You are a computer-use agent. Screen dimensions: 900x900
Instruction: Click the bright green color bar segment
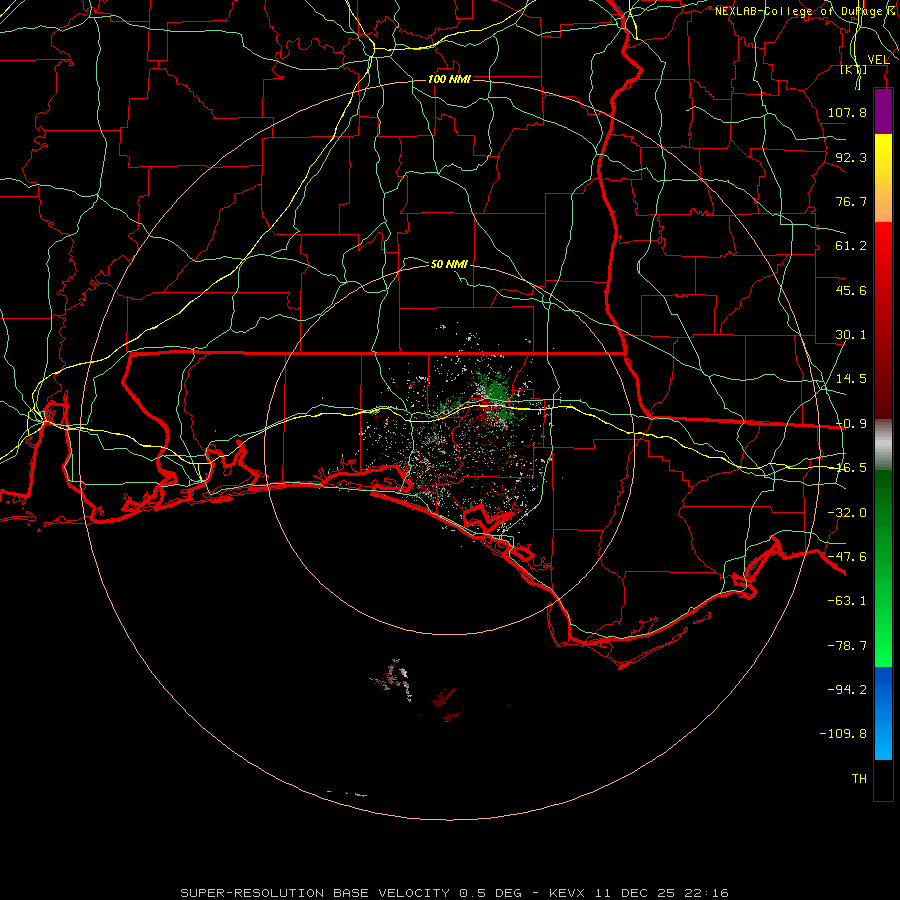[x=883, y=568]
